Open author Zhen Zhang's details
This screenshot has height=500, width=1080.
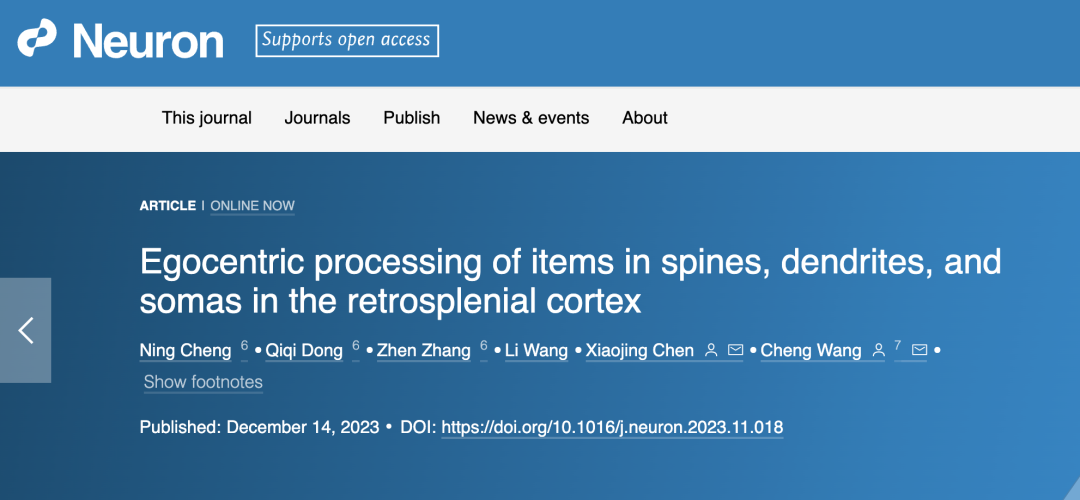pos(423,351)
